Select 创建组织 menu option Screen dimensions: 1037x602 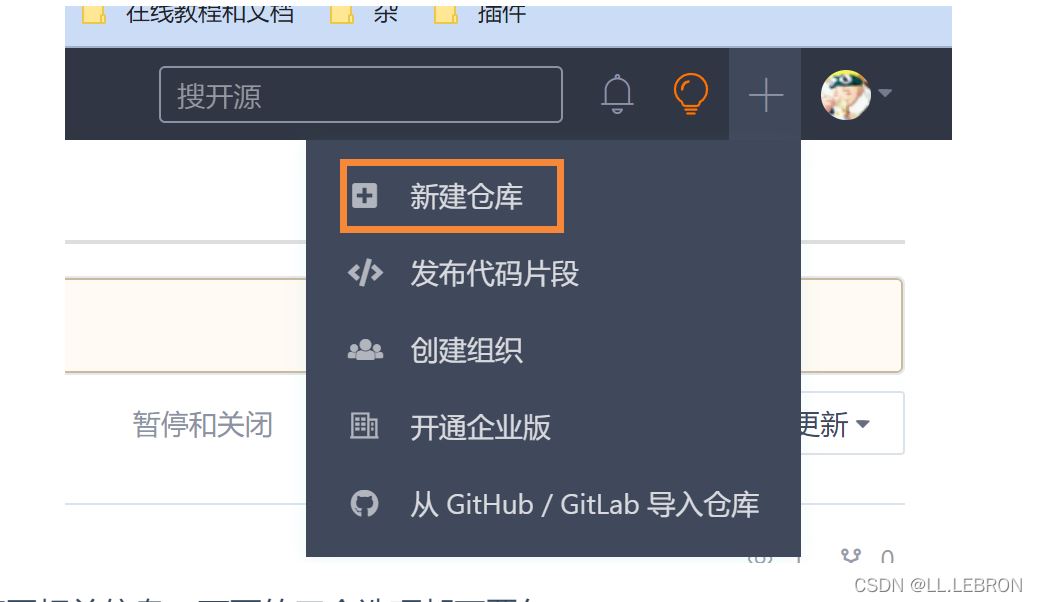click(x=466, y=350)
